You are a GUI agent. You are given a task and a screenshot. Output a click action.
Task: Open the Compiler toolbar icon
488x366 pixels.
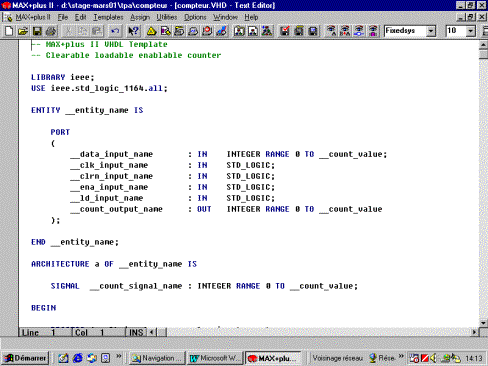pos(179,31)
